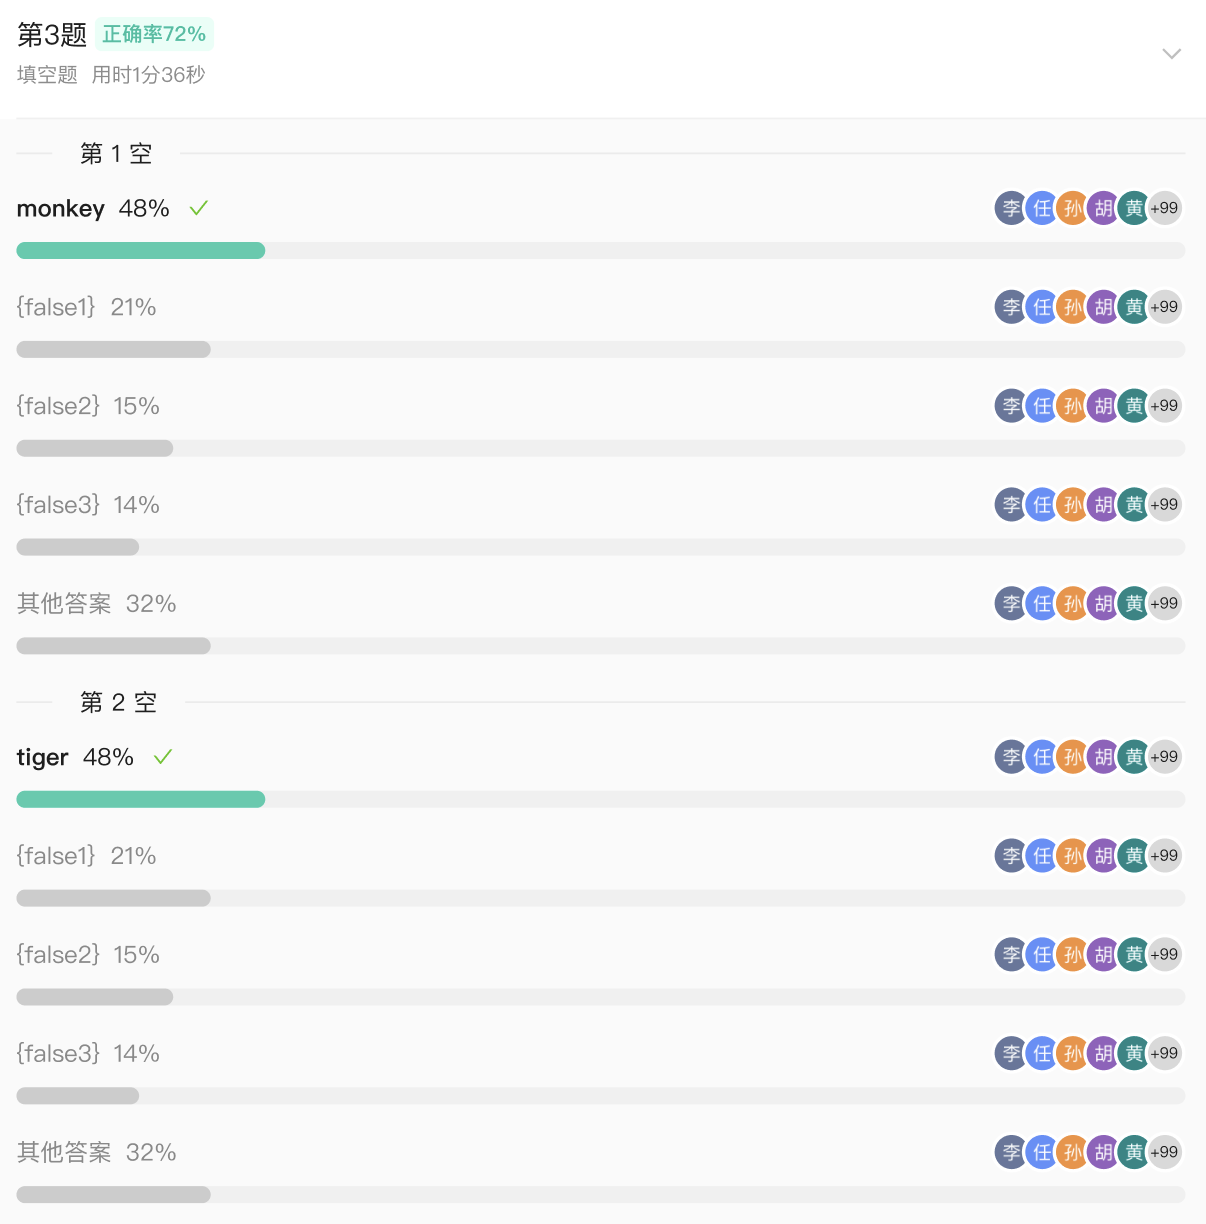
Task: Click the 胡 avatar in the first {false2} row
Action: coord(1103,406)
